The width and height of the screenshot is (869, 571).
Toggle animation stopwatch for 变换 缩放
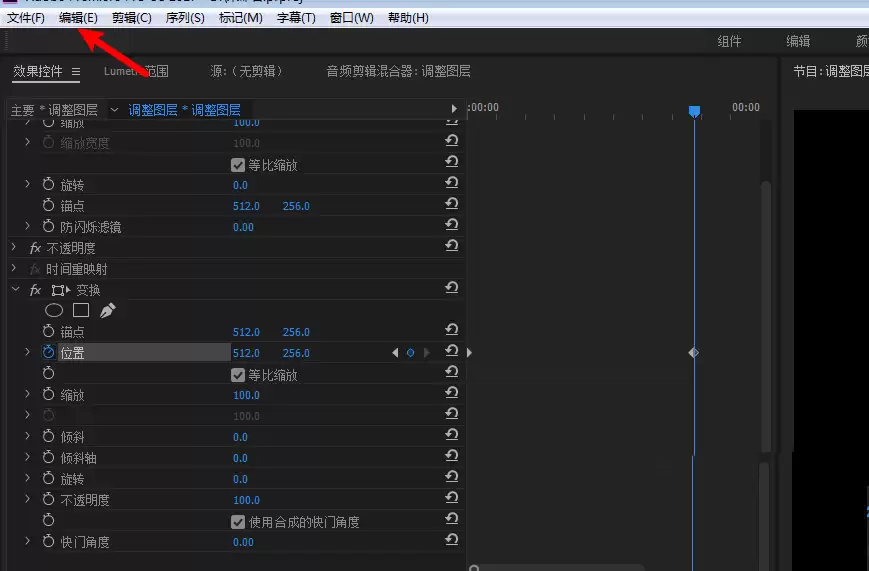tap(49, 394)
